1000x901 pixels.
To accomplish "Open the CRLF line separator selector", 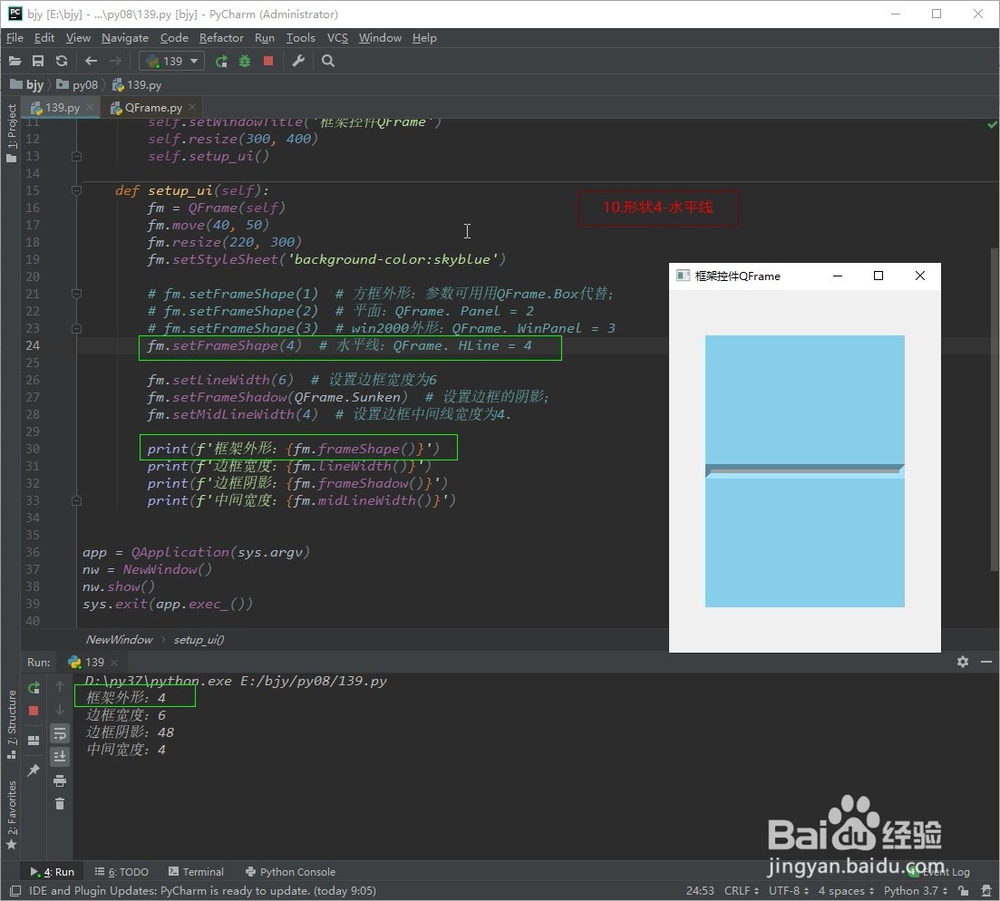I will [x=741, y=891].
